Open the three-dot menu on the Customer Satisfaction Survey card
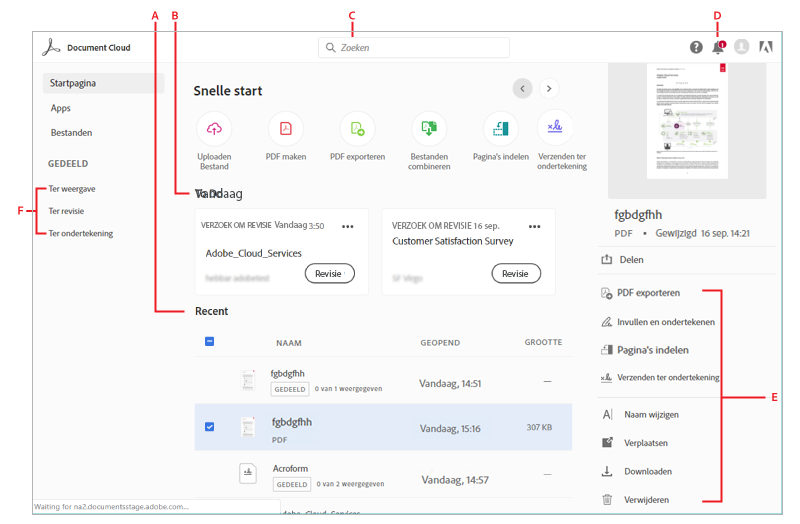This screenshot has width=800, height=524. coord(535,226)
